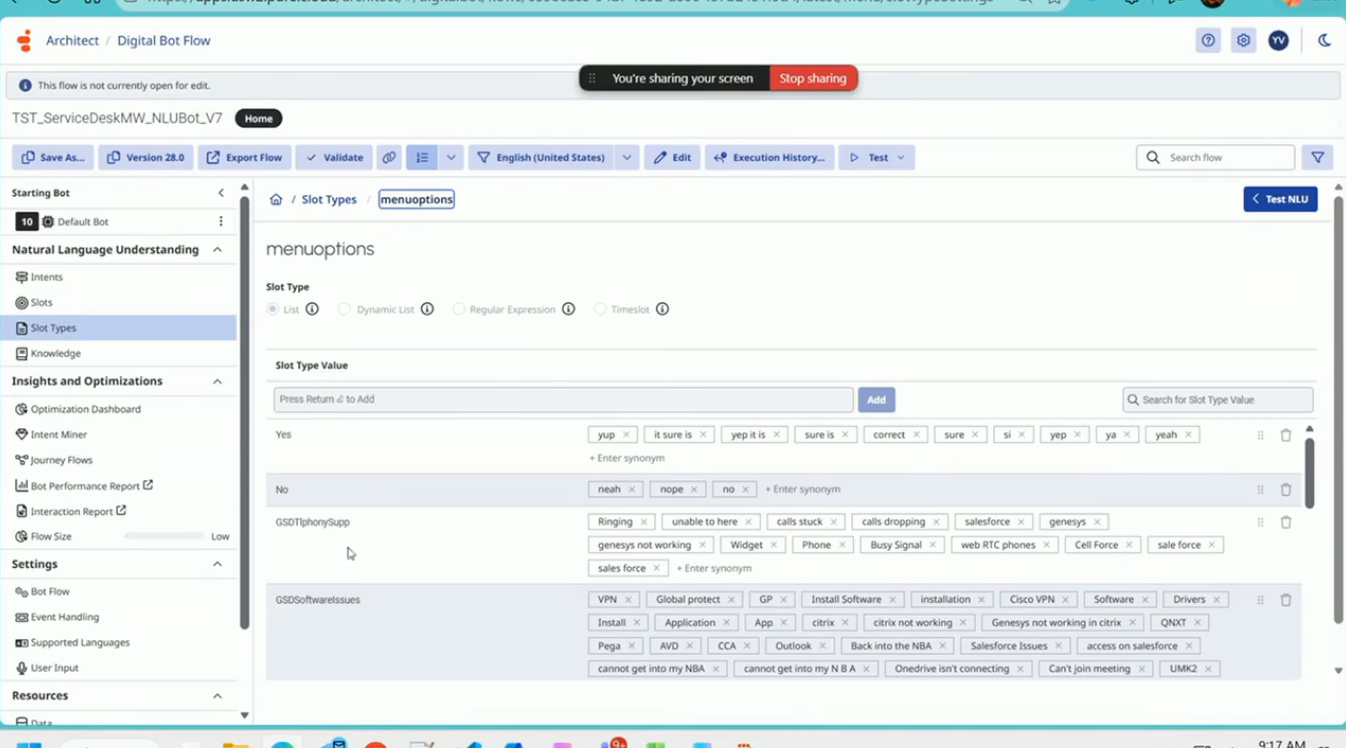Click Save As button
The image size is (1346, 748).
point(52,158)
